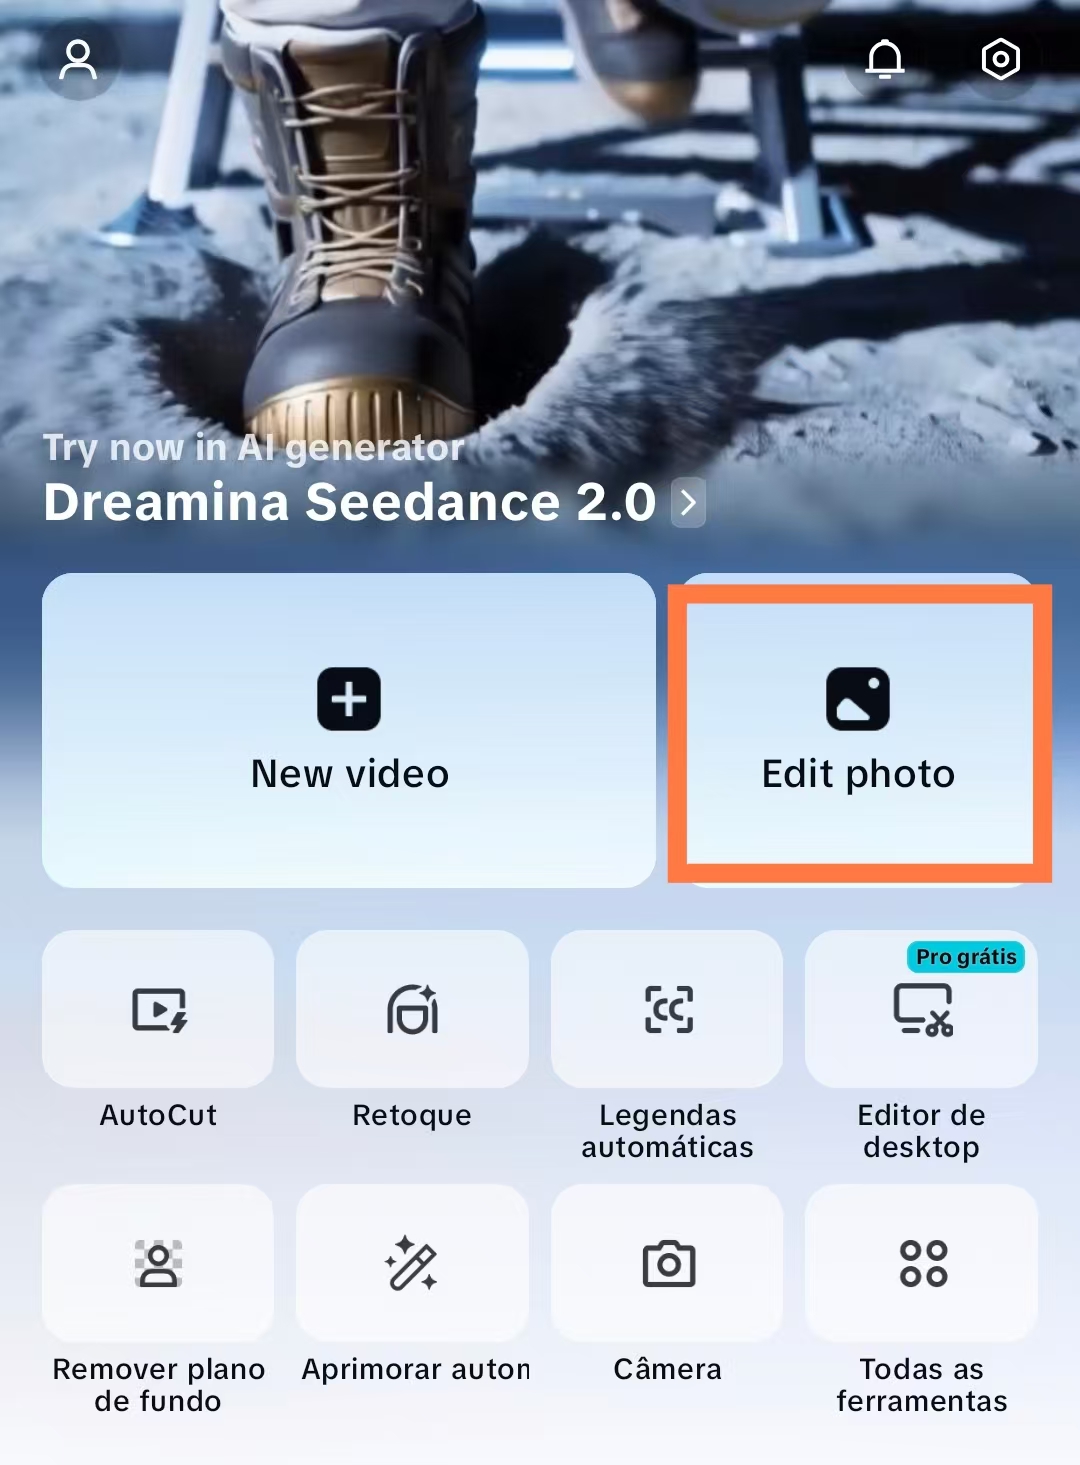Tap the Aprimorar magic wand icon
1080x1465 pixels.
(412, 1263)
